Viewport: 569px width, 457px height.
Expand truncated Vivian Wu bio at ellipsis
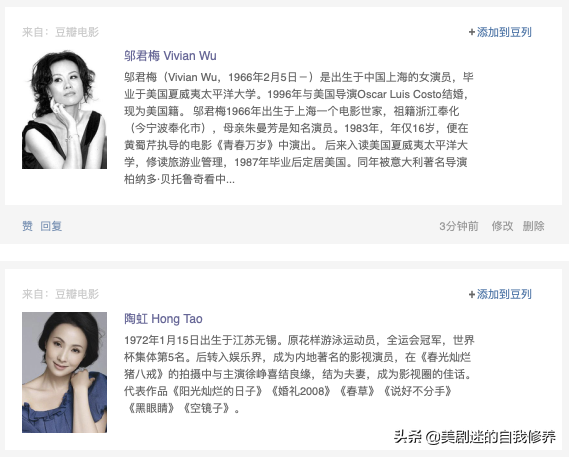point(230,179)
